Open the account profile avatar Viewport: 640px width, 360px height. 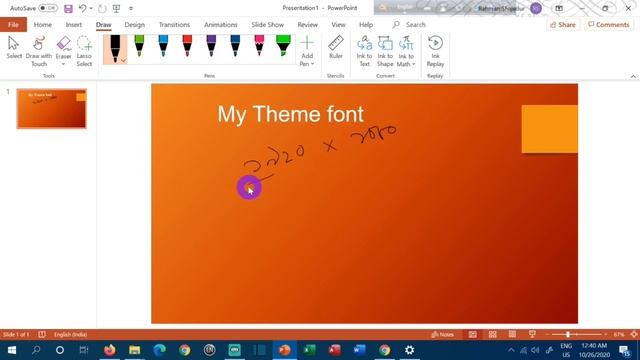pos(536,8)
